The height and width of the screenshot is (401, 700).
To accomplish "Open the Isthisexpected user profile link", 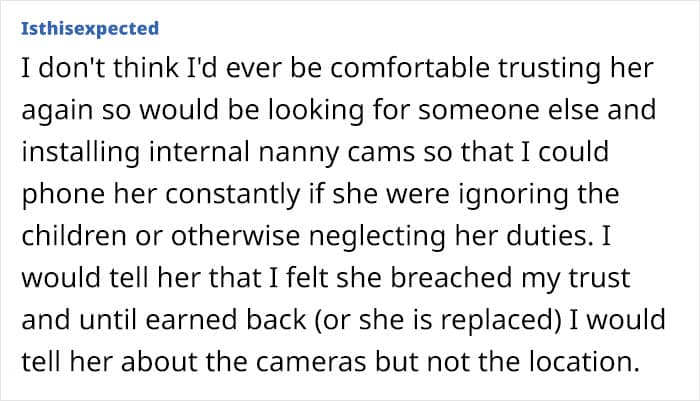I will (x=90, y=29).
